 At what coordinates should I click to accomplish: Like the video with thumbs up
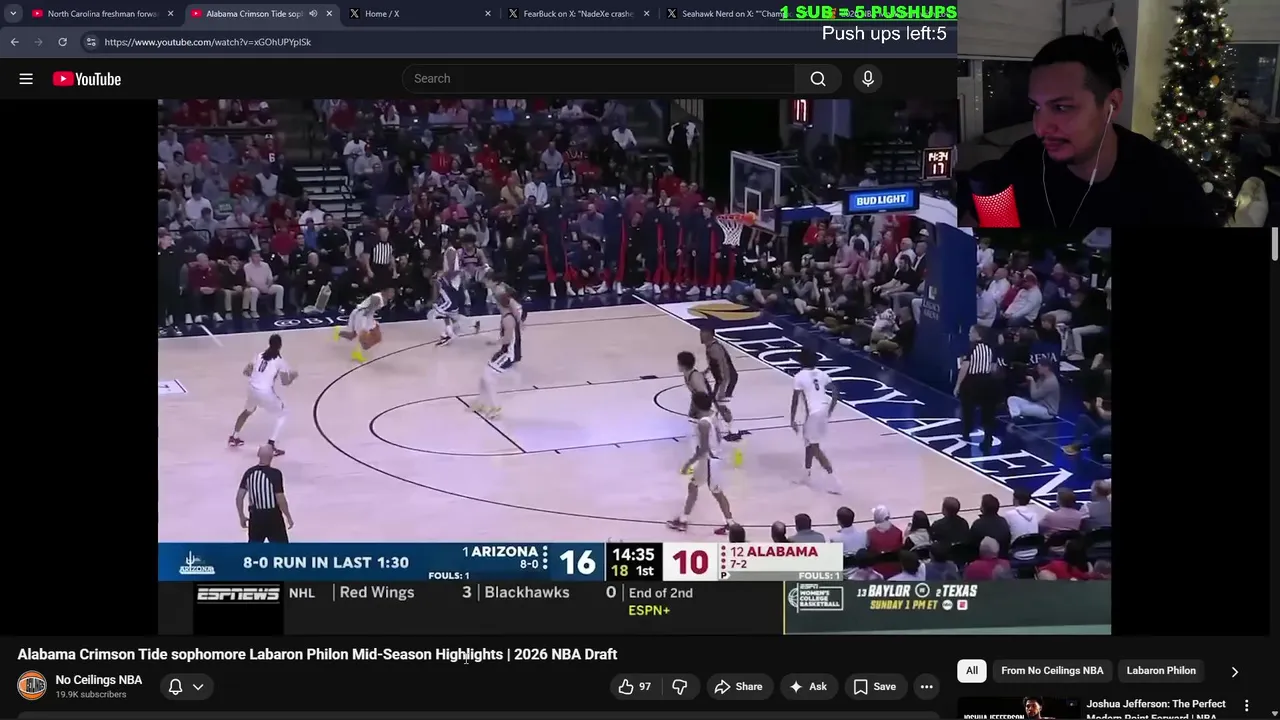tap(634, 687)
